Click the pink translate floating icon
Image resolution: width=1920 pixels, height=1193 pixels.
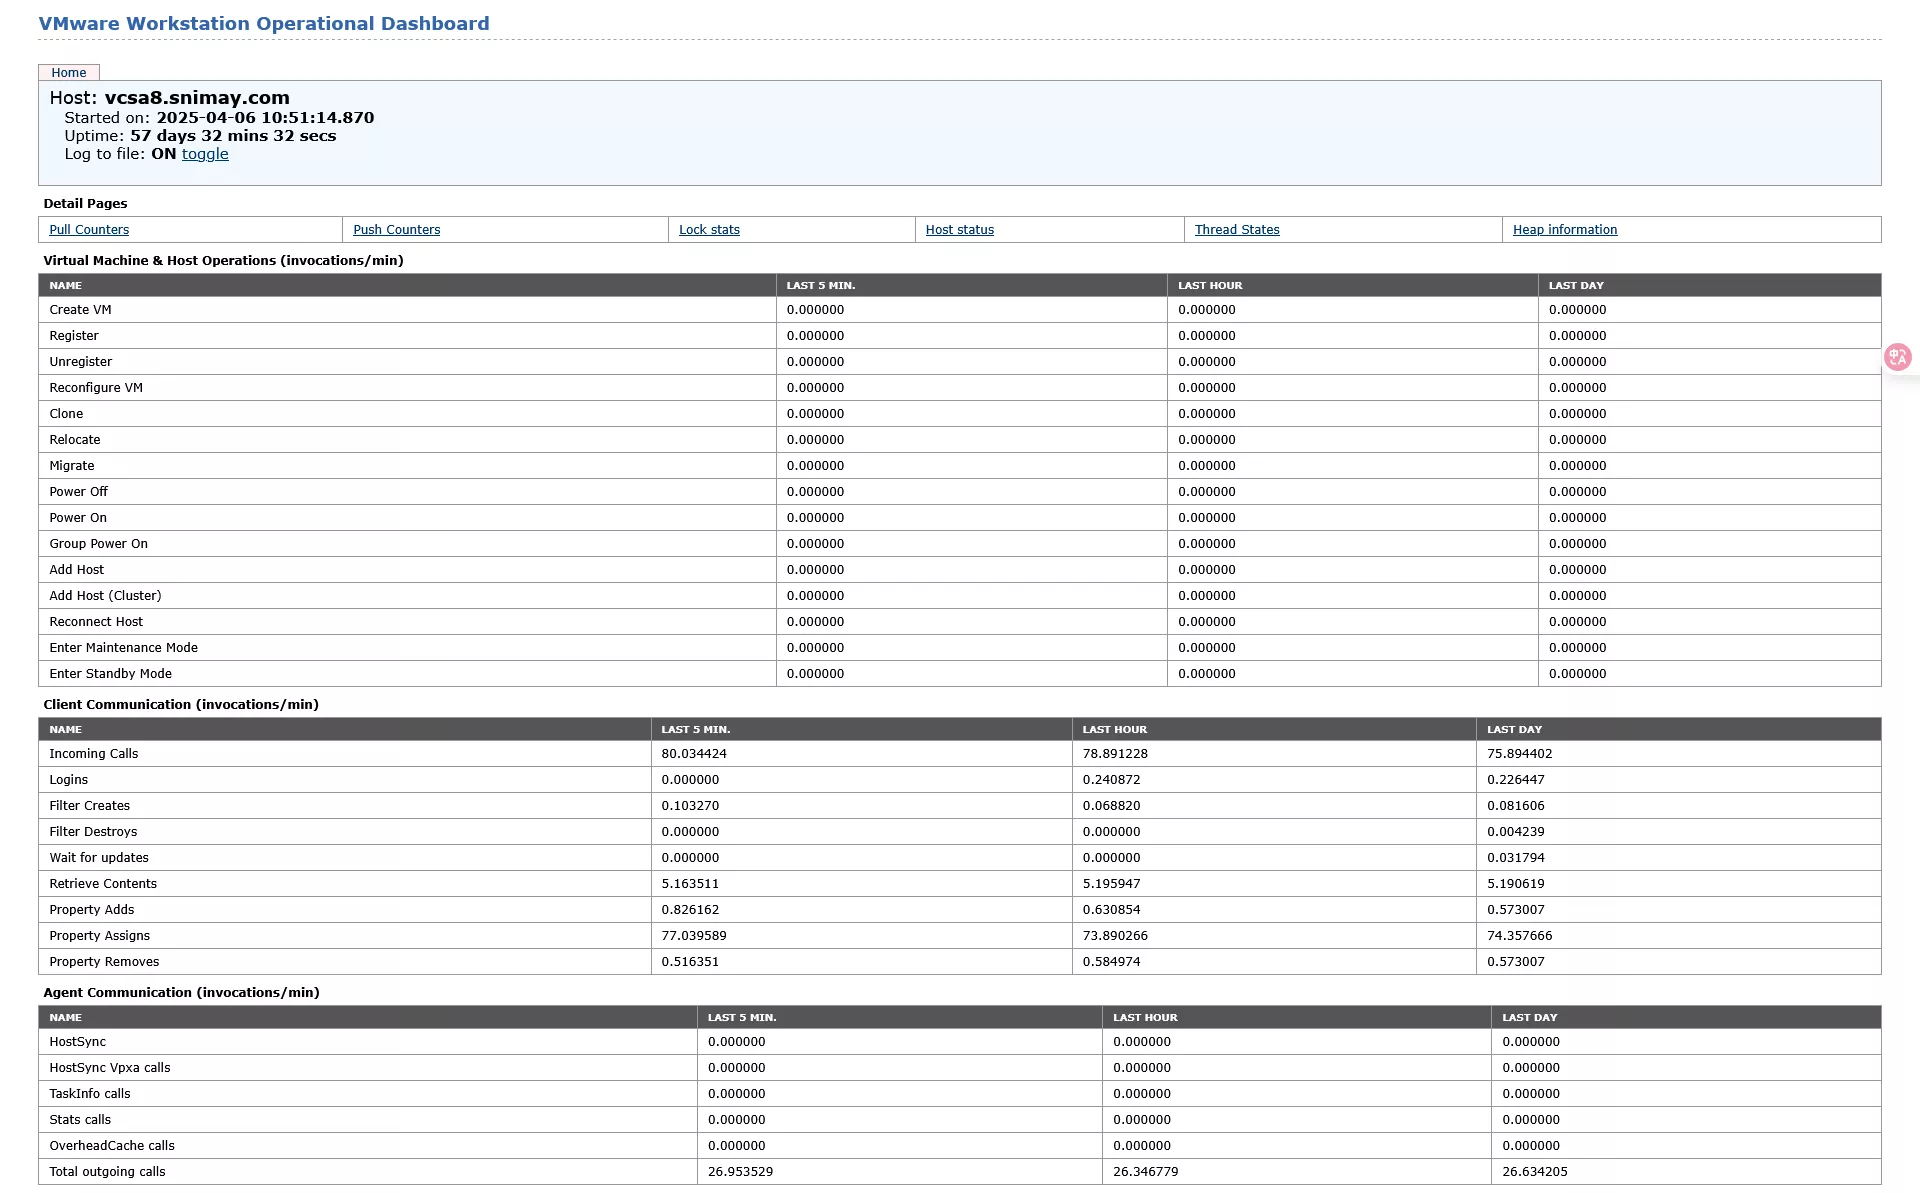1897,357
